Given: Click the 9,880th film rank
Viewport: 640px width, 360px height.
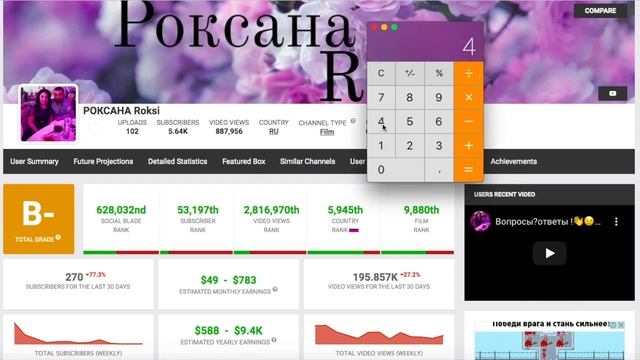Looking at the screenshot, I should tap(421, 210).
